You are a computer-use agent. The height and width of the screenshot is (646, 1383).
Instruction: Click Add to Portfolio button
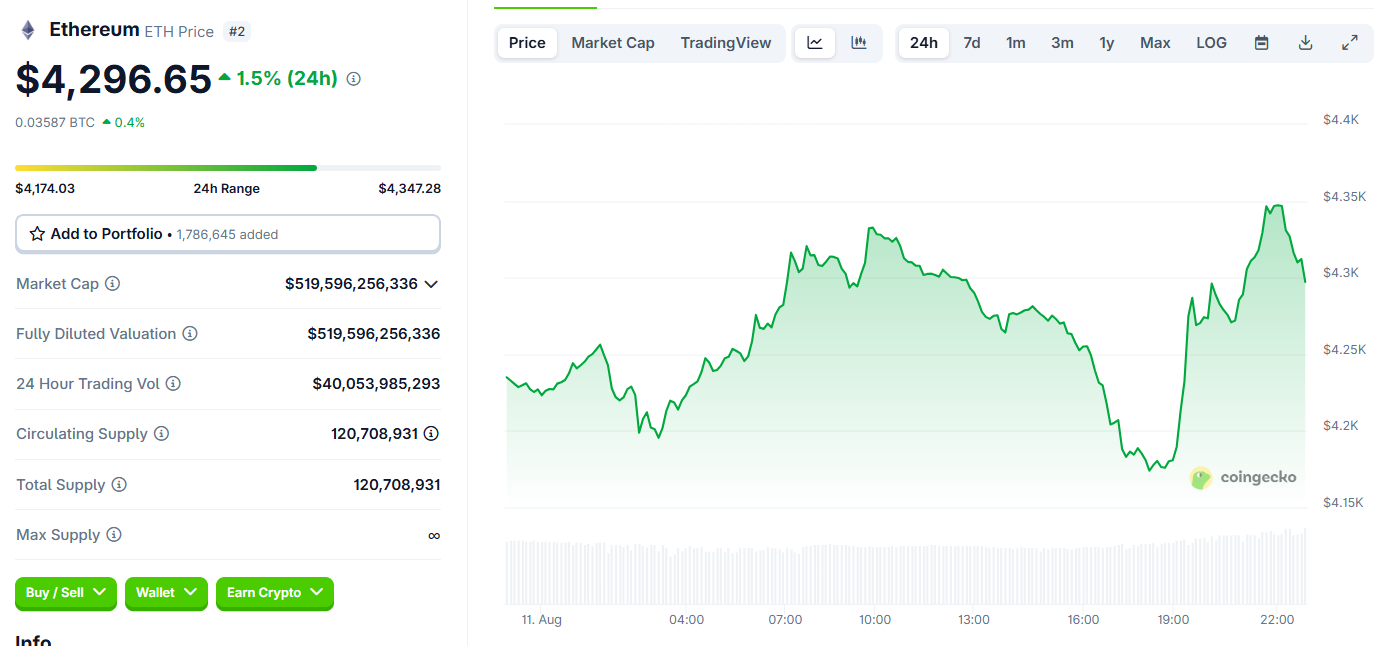point(228,234)
